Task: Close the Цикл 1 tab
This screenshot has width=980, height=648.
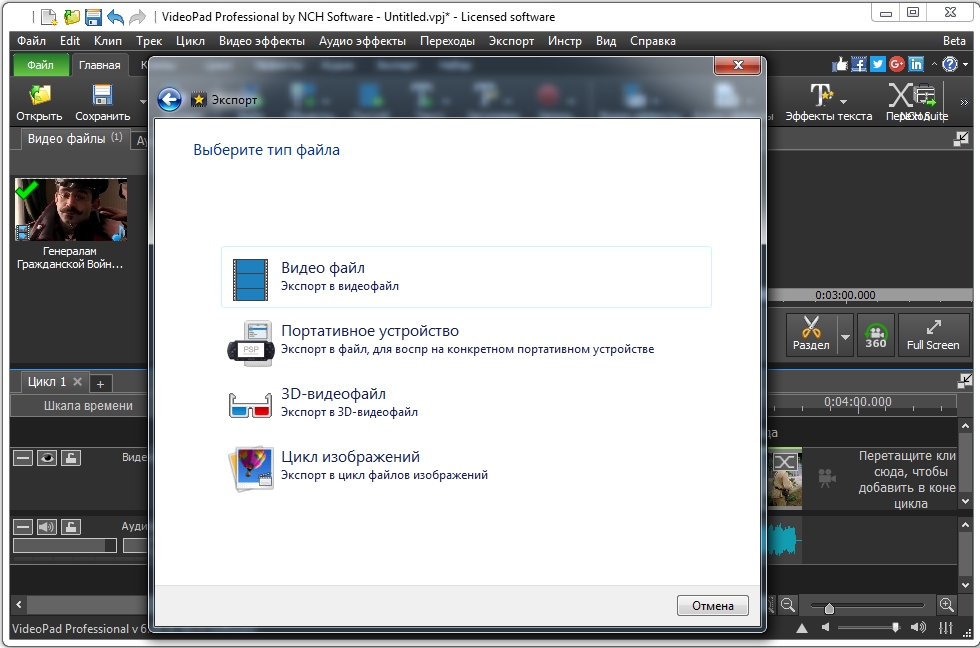Action: (78, 381)
